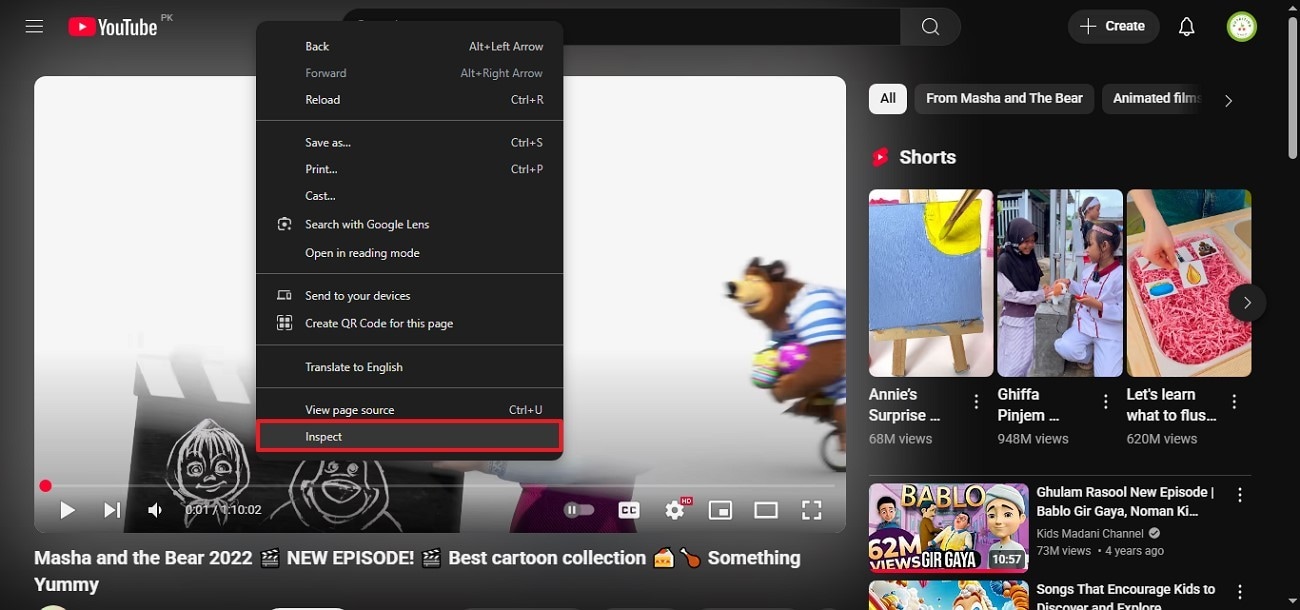1300x610 pixels.
Task: Open Ghulam Rasool New Episode title
Action: pyautogui.click(x=1126, y=502)
